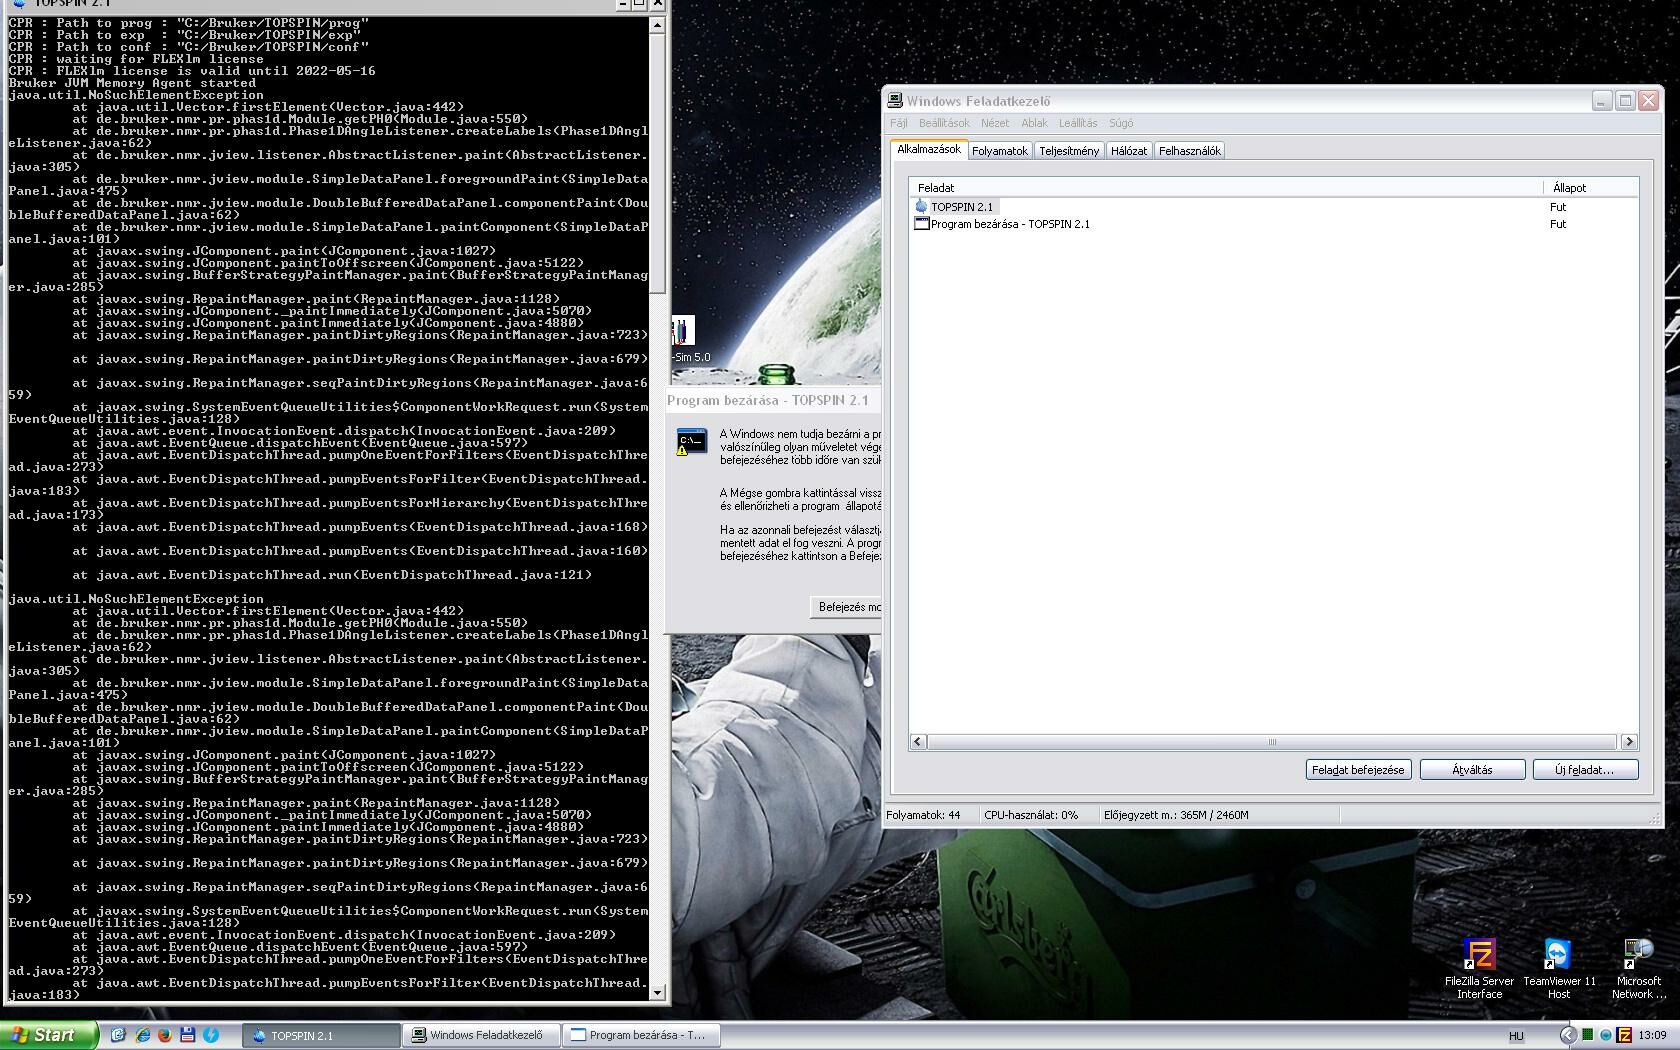Sort by the Feladat column header

(x=1226, y=188)
